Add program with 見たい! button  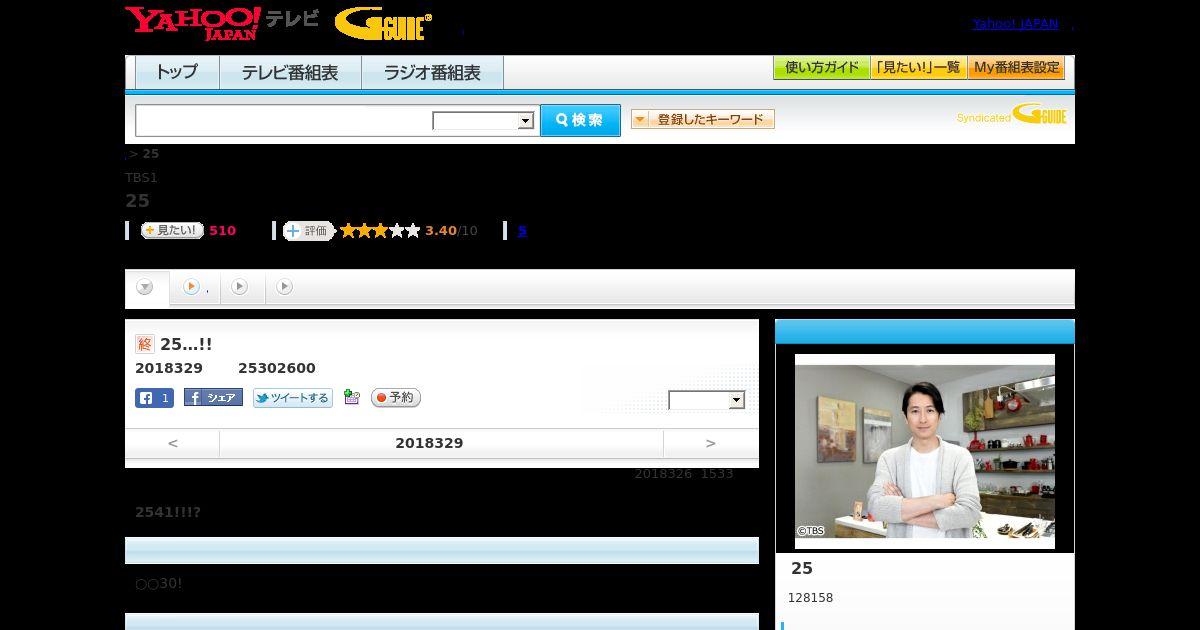[x=172, y=230]
